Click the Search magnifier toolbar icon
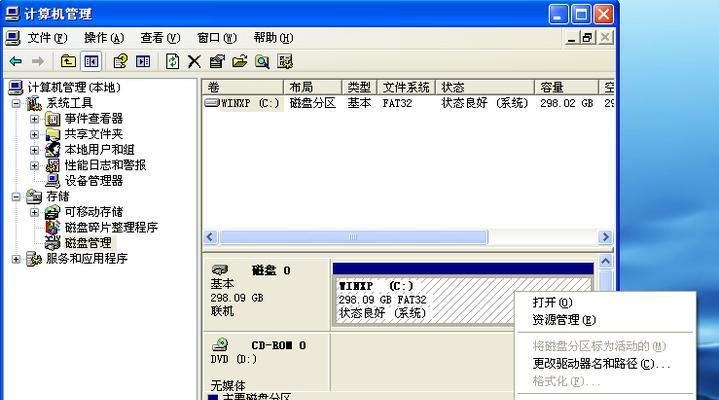This screenshot has height=400, width=719. click(262, 61)
